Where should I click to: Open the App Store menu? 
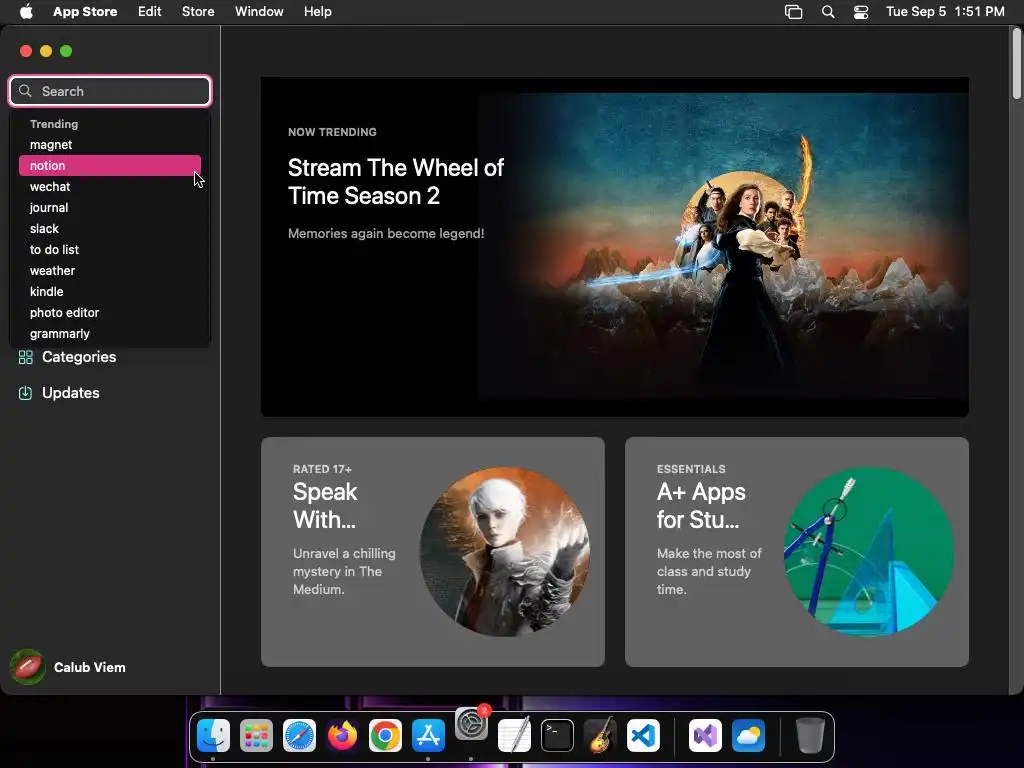[85, 11]
